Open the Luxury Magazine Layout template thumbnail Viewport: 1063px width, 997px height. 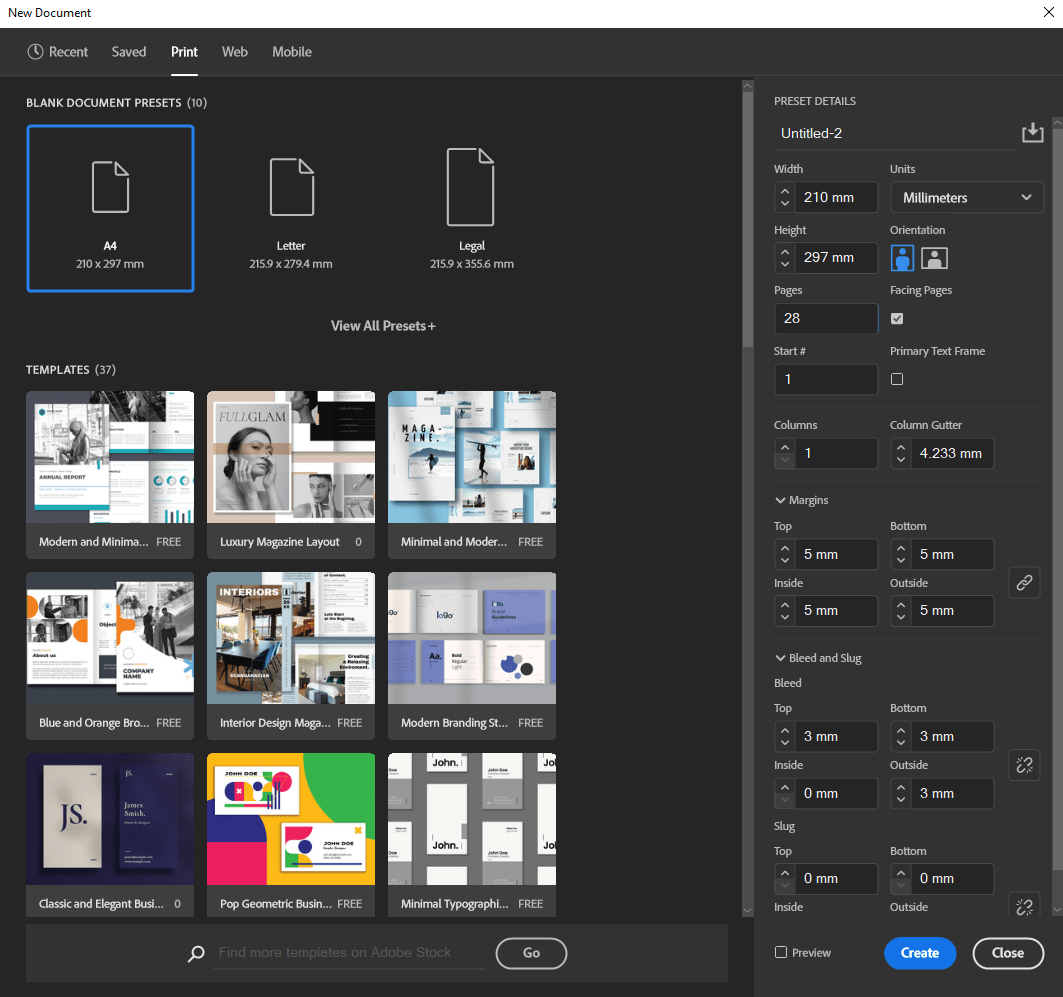[291, 458]
